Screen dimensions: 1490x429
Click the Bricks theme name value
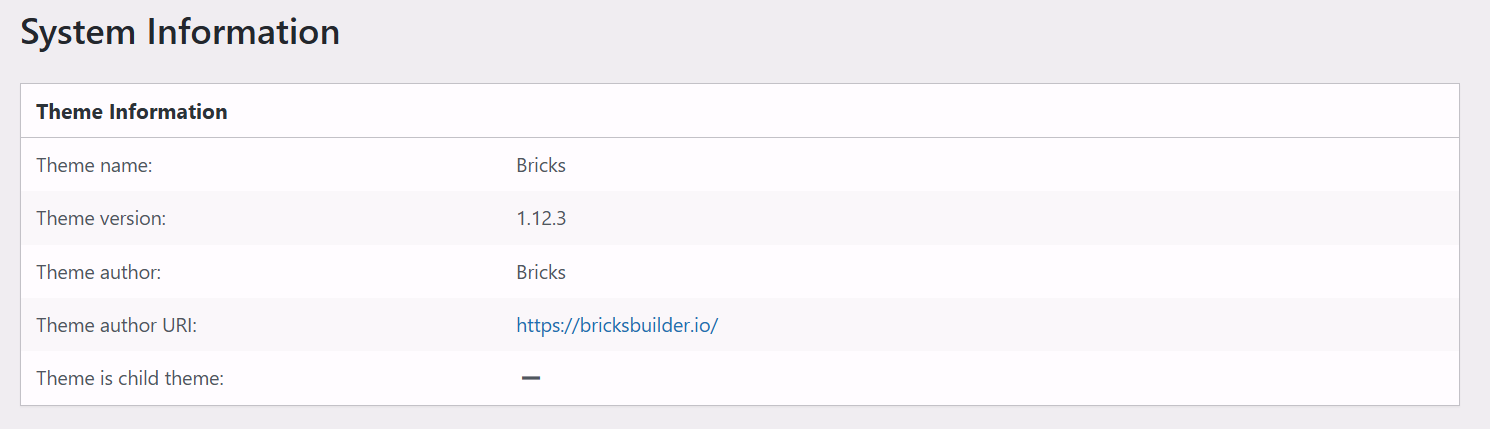click(x=541, y=165)
